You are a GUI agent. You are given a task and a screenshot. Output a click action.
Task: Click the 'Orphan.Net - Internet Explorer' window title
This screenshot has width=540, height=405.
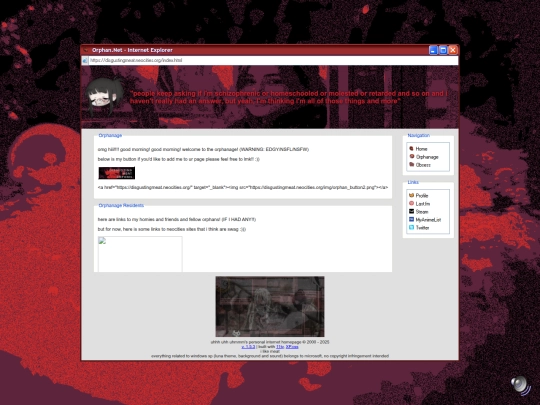tap(132, 50)
